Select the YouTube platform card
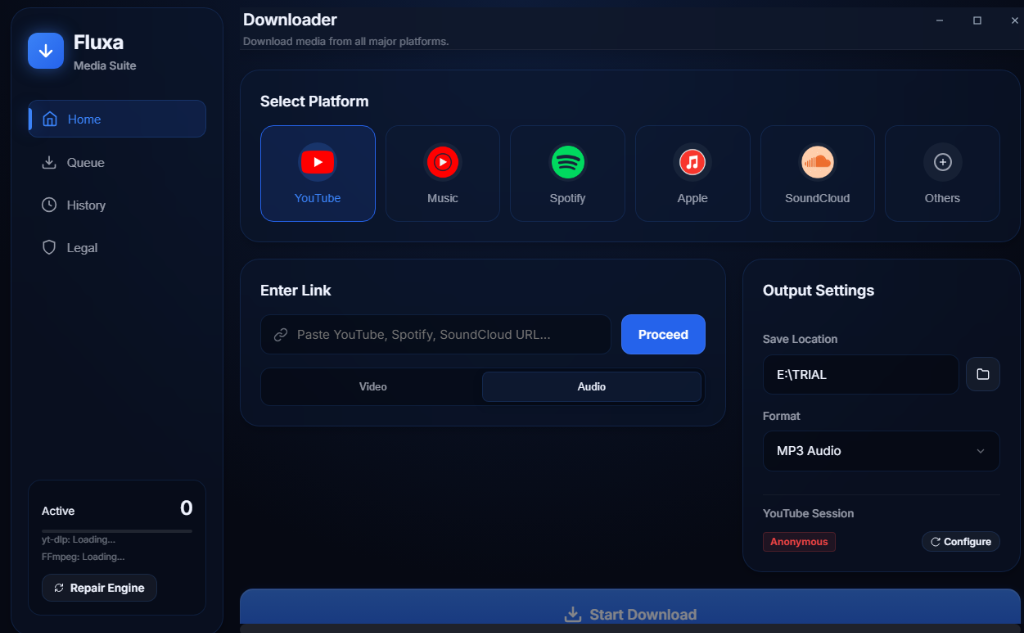The height and width of the screenshot is (633, 1024). click(317, 173)
